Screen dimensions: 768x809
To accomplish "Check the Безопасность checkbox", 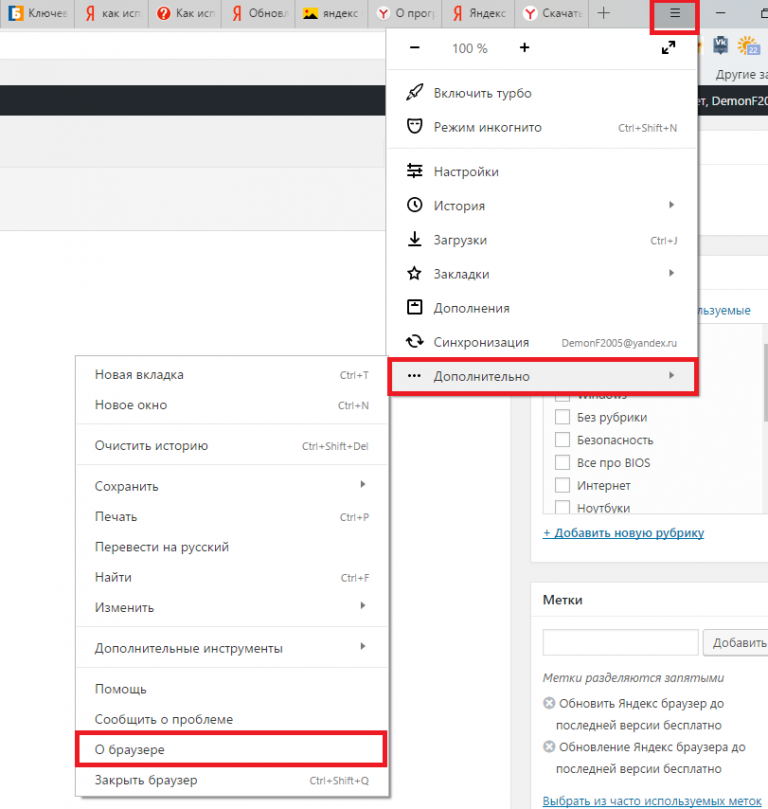I will click(x=562, y=440).
